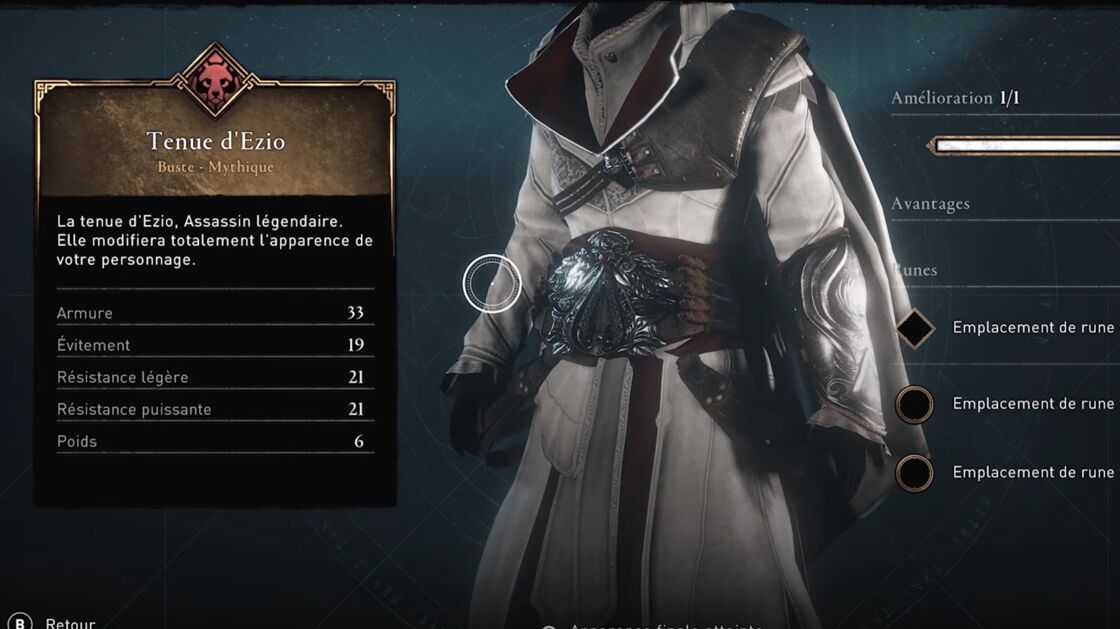The width and height of the screenshot is (1120, 629).
Task: Click the circular reticle cursor on the outfit
Action: [x=491, y=283]
